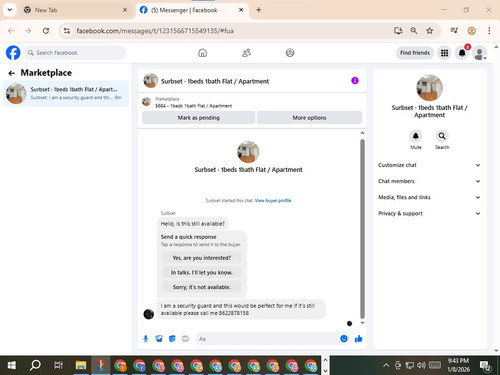Reload the Messenger page
Screen dimensions: 500x375
46,31
